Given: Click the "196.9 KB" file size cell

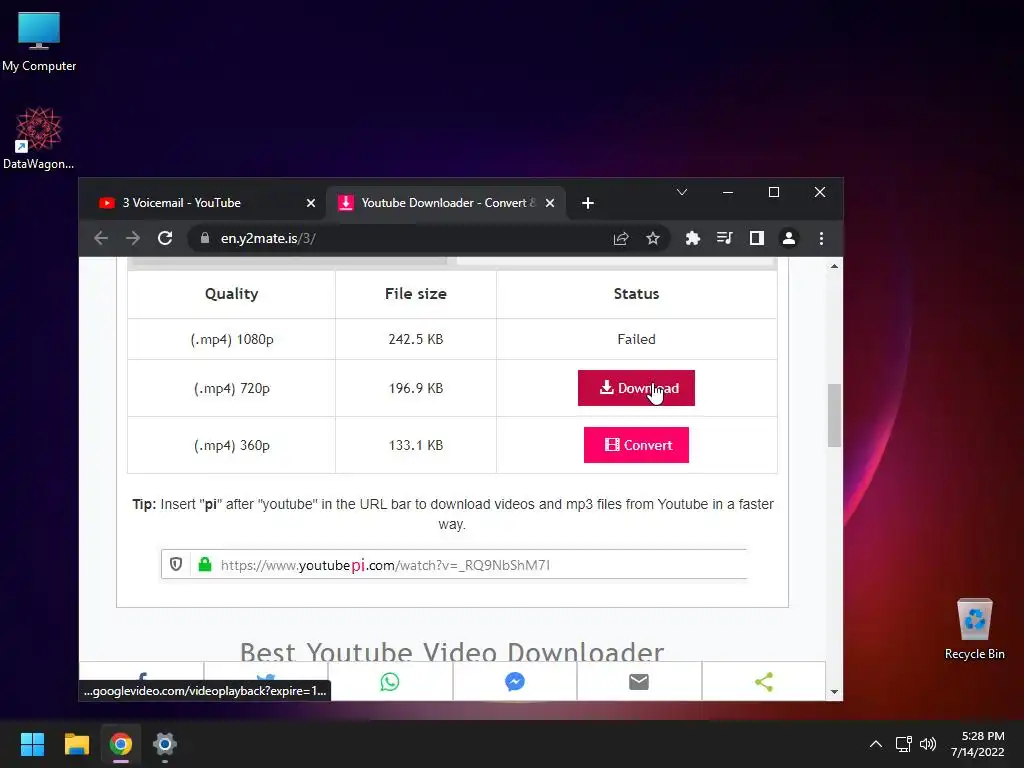Looking at the screenshot, I should point(416,388).
